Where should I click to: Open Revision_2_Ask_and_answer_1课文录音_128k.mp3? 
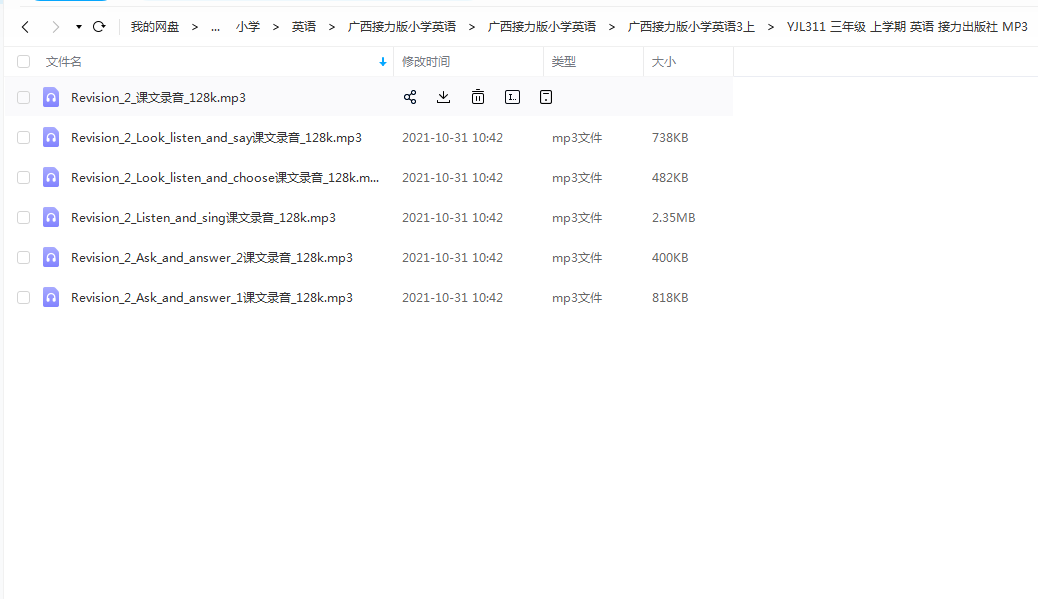(x=212, y=297)
